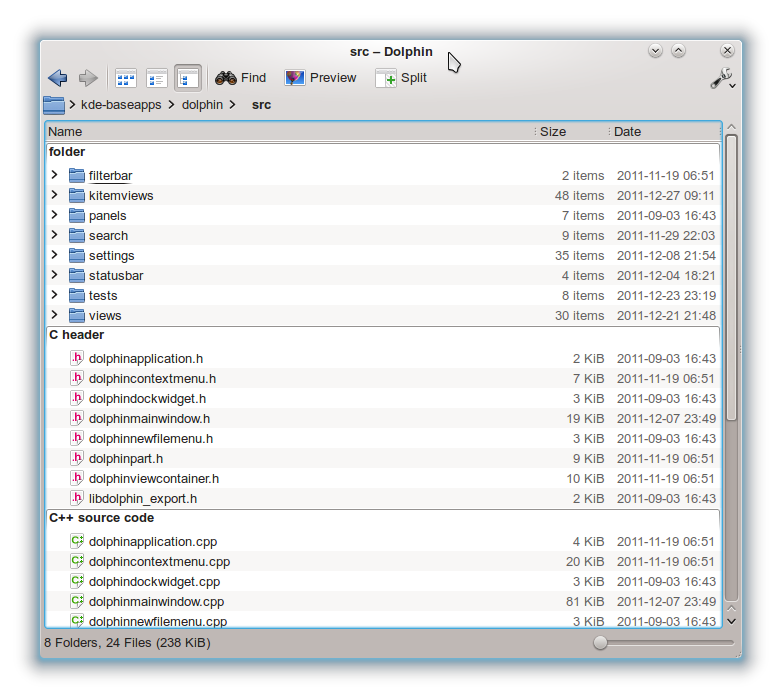Open arrow menu after kde-baseapps
The image size is (782, 698).
click(172, 105)
